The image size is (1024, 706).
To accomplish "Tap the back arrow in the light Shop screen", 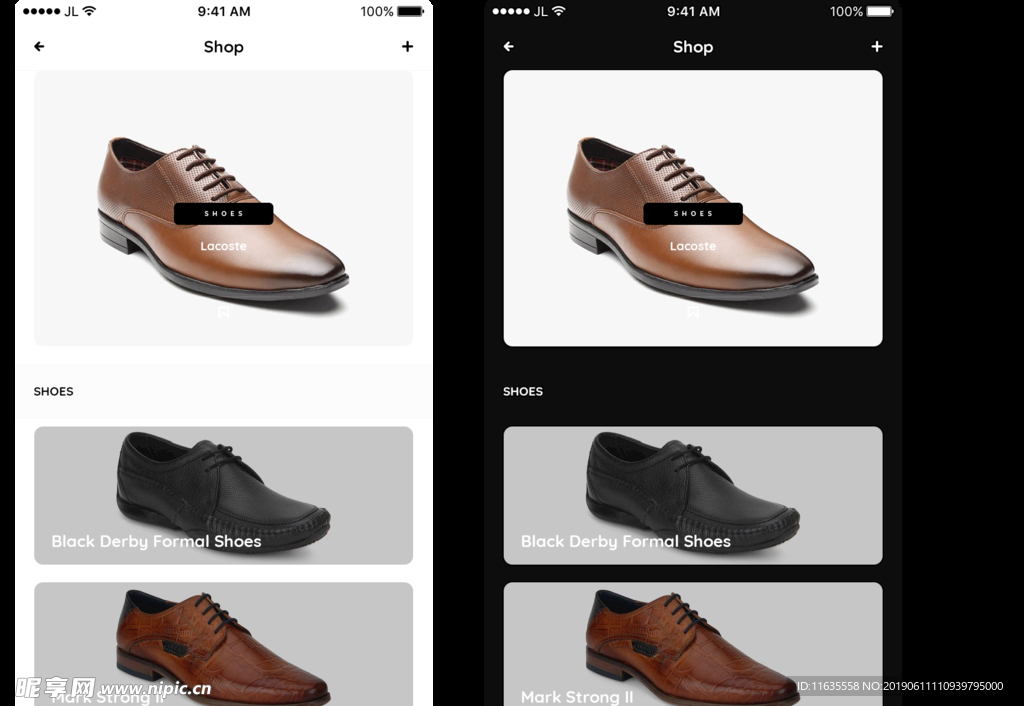I will [x=39, y=46].
